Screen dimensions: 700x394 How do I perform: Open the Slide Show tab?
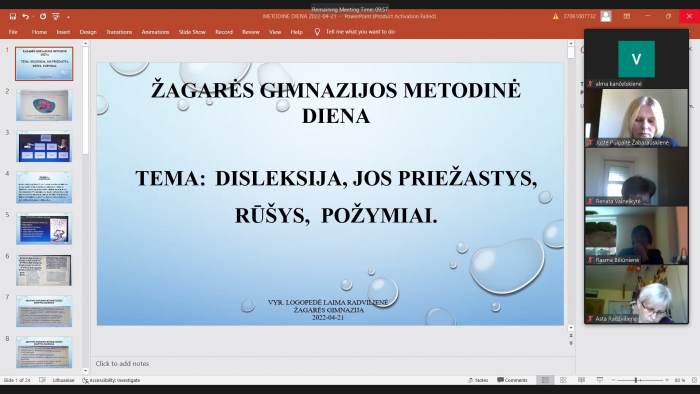pos(192,32)
